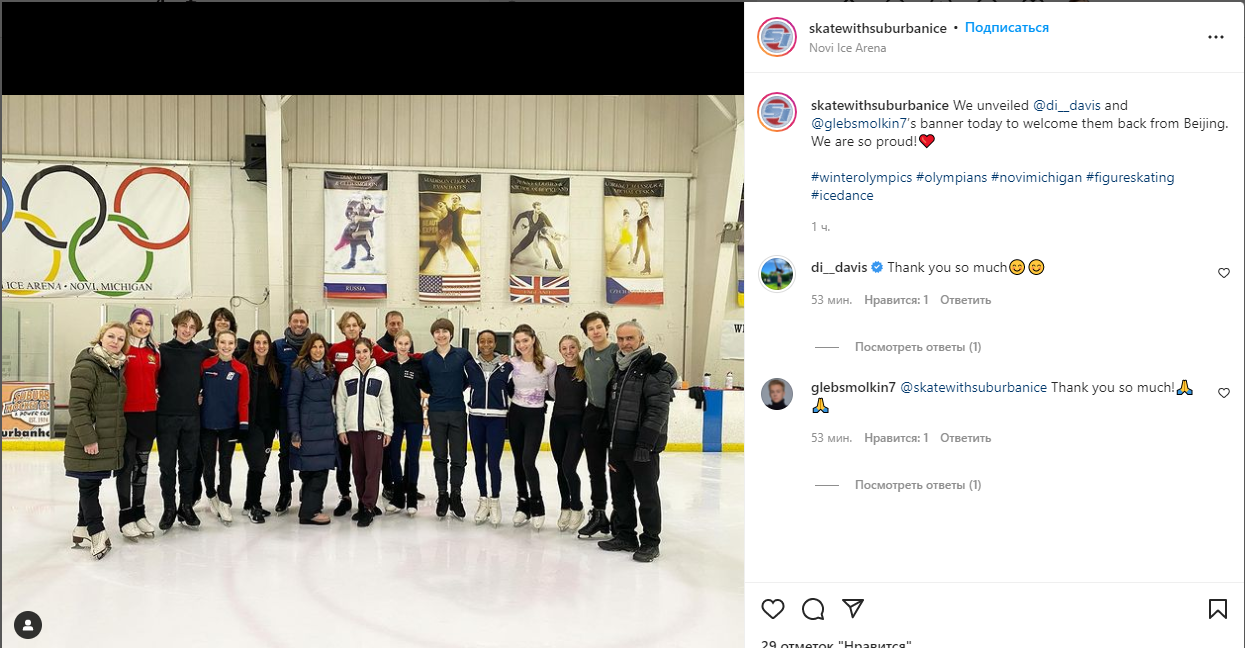Open the tagged people icon on the photo

click(x=28, y=626)
